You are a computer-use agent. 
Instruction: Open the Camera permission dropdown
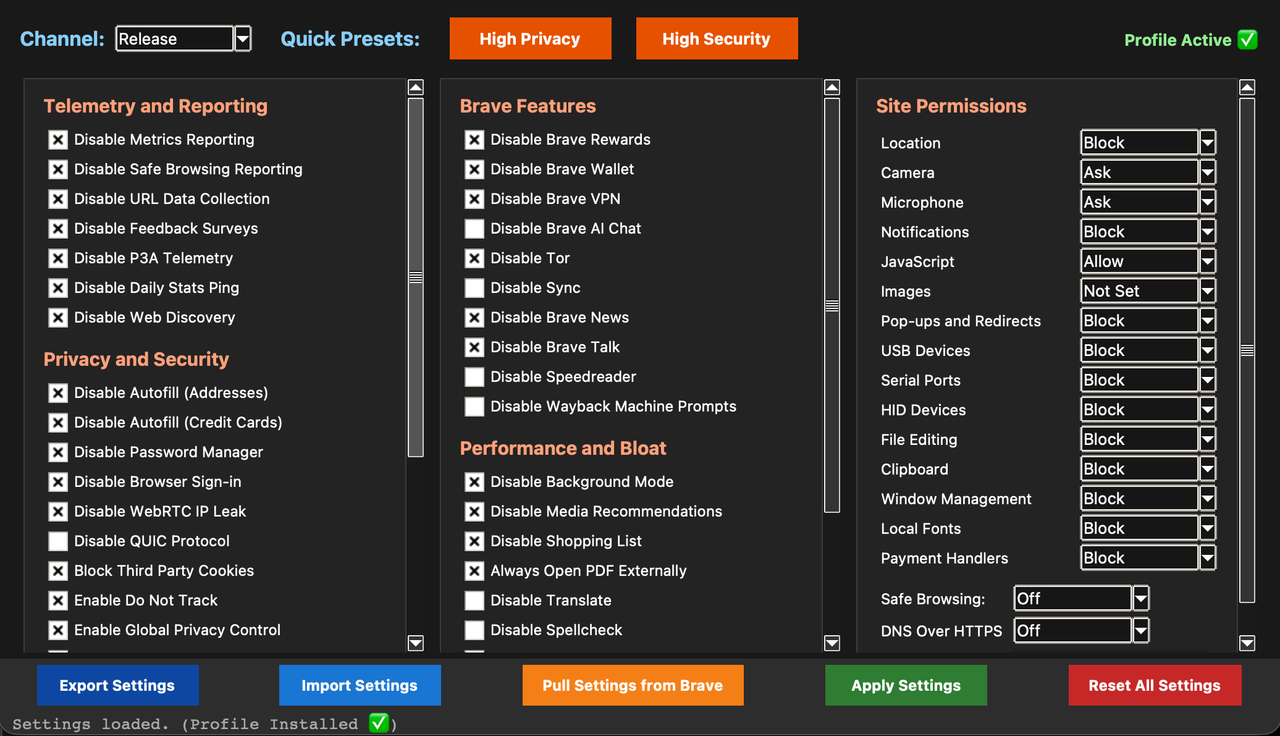pos(1148,172)
